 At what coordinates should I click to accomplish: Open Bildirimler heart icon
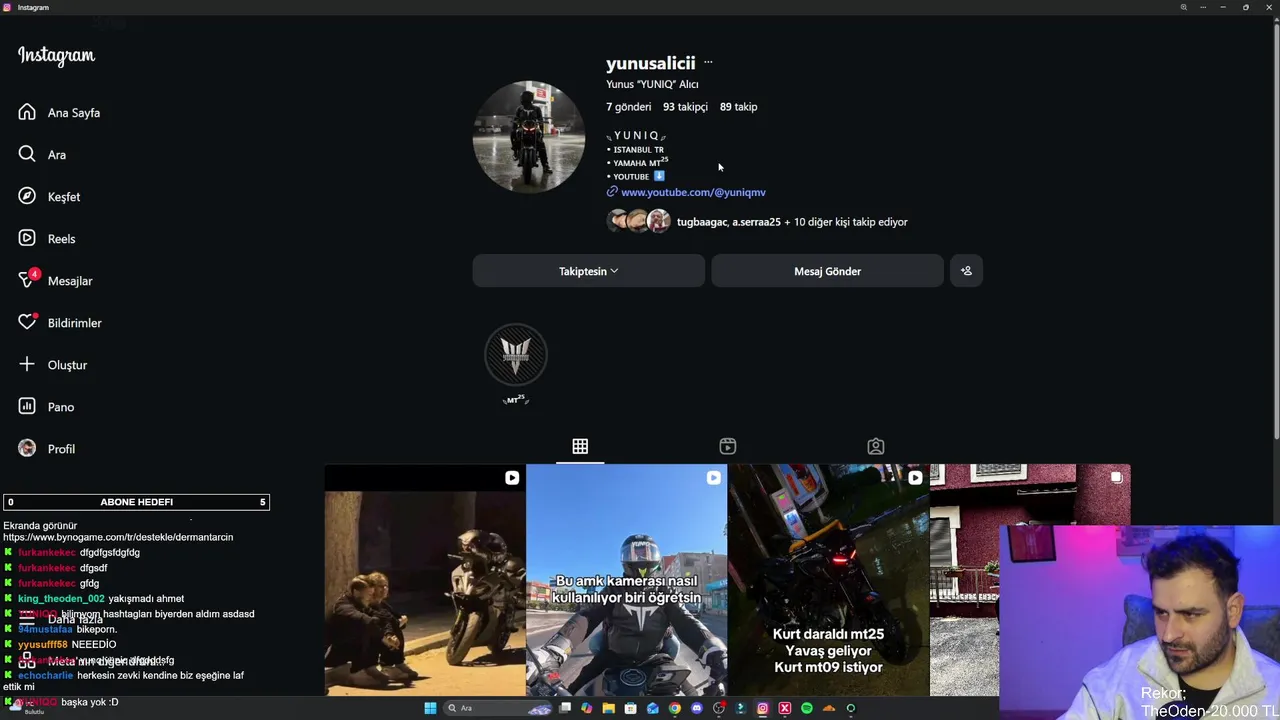[27, 322]
